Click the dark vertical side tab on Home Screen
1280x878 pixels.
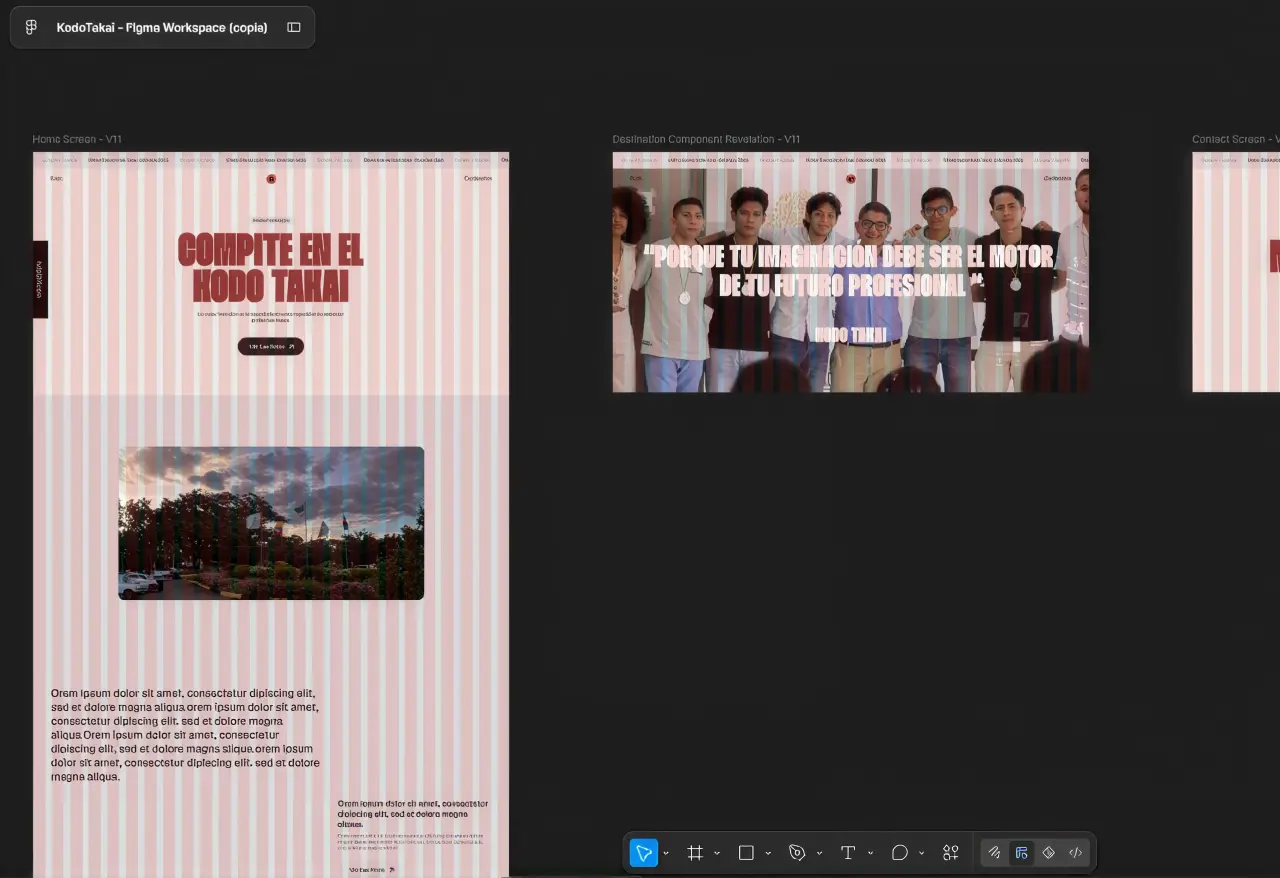coord(40,279)
